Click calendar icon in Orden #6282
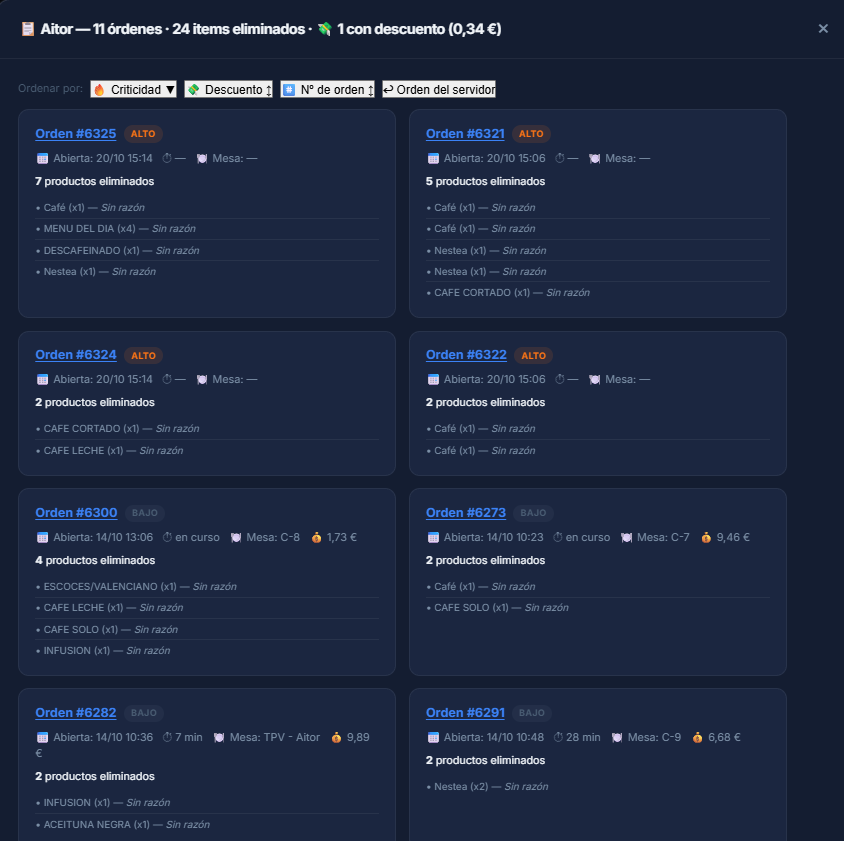The height and width of the screenshot is (841, 844). pyautogui.click(x=42, y=738)
